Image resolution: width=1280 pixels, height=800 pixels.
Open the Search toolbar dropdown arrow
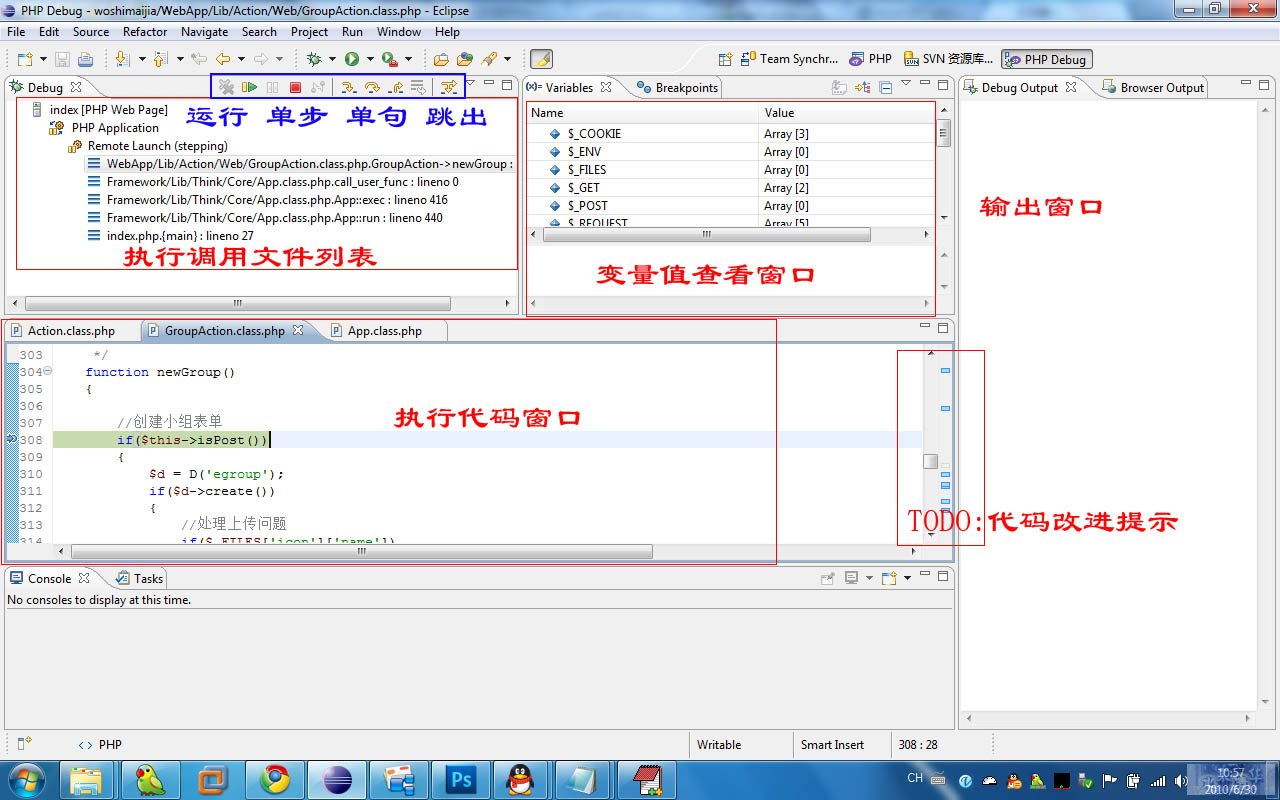[x=506, y=59]
